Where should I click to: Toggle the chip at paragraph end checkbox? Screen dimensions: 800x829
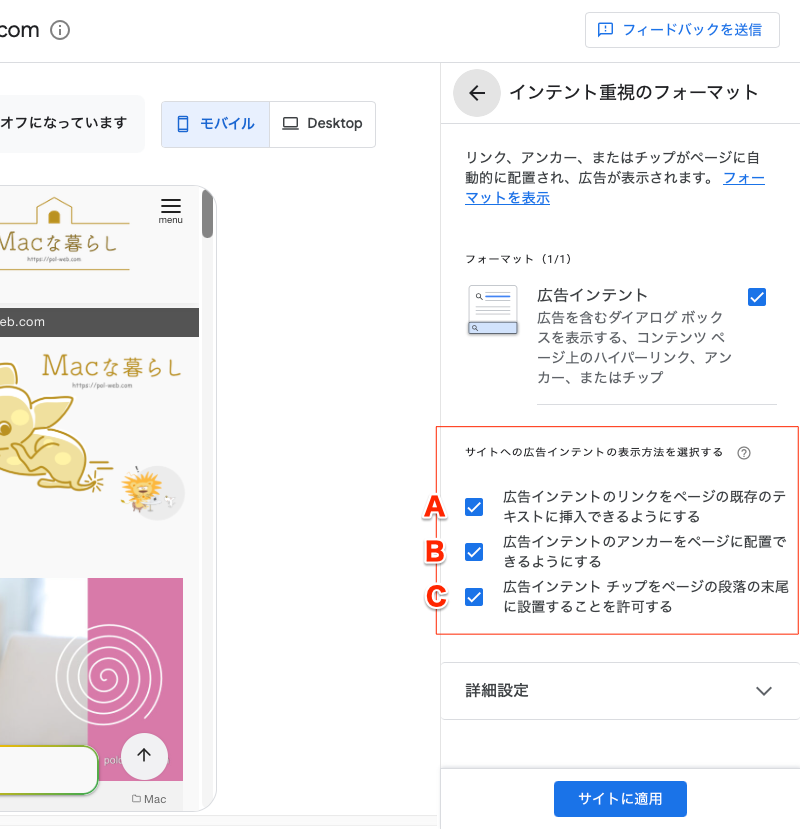coord(474,597)
